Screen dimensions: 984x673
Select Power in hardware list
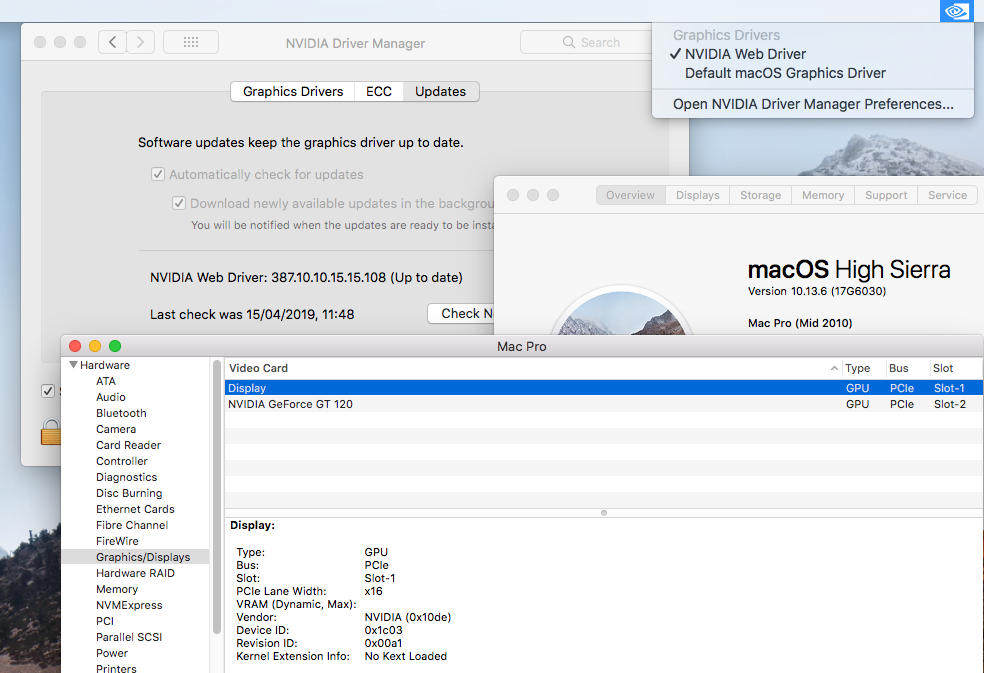click(x=112, y=653)
